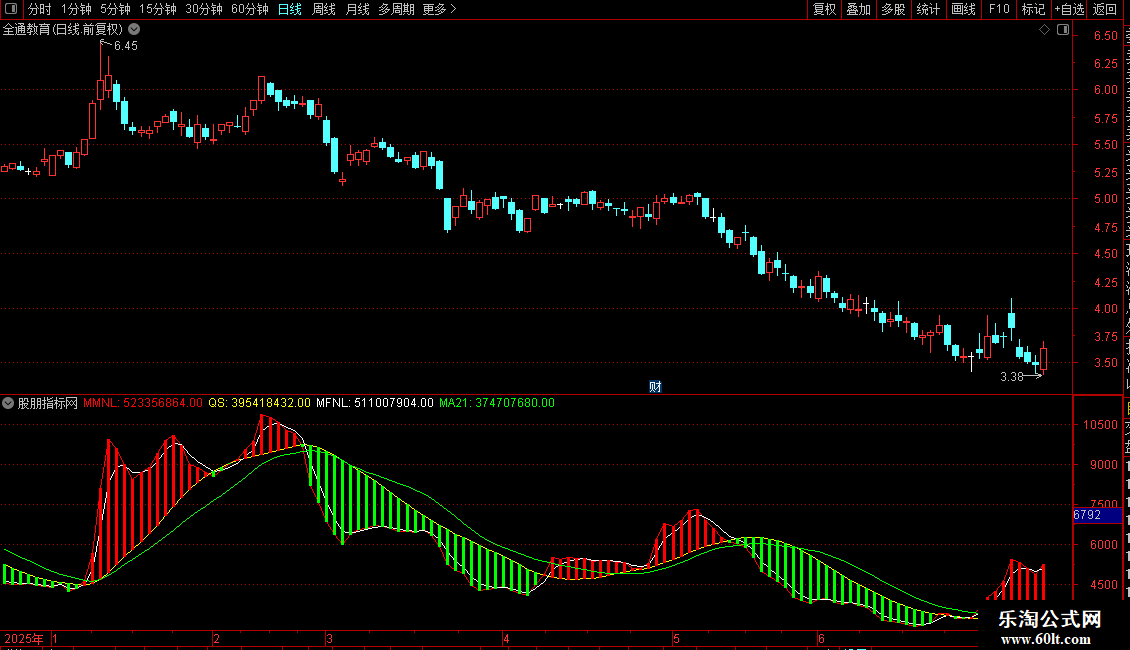Click month 5 marker on time axis

pos(676,639)
